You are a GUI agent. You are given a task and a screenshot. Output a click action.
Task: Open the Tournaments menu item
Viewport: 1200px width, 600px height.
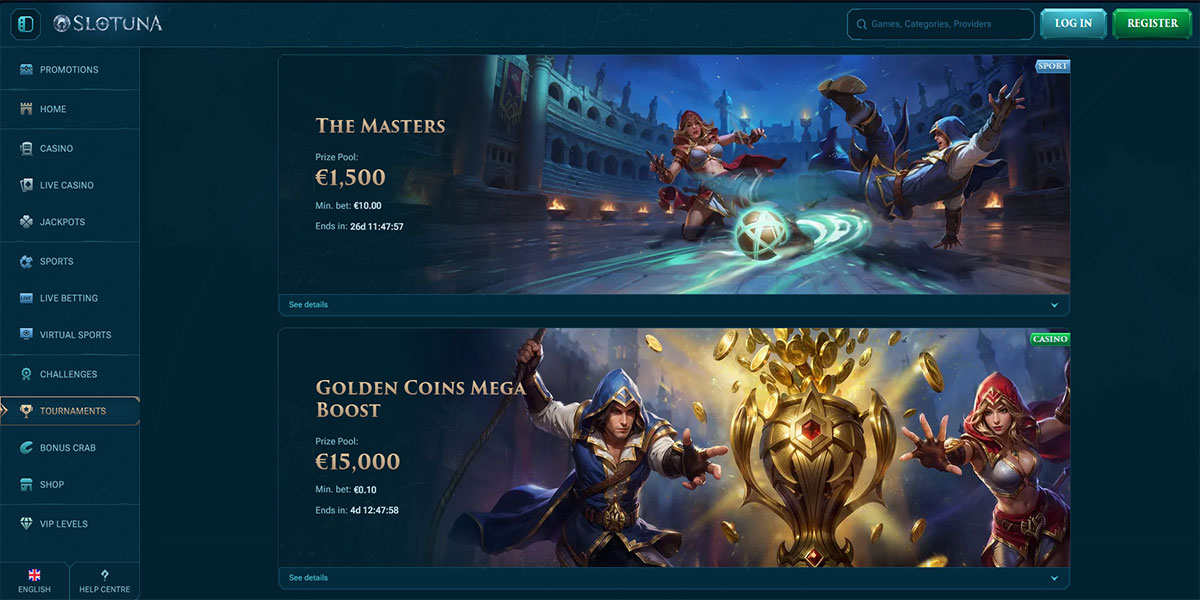coord(70,411)
